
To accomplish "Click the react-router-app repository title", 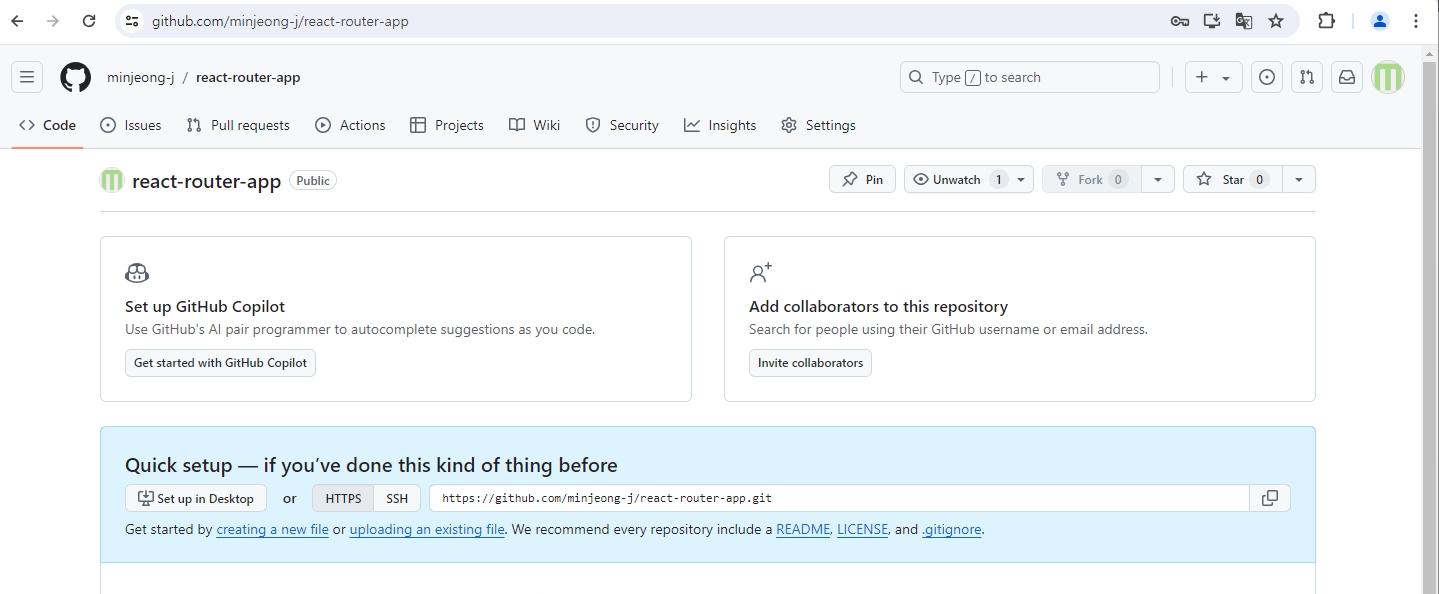I will click(x=206, y=181).
